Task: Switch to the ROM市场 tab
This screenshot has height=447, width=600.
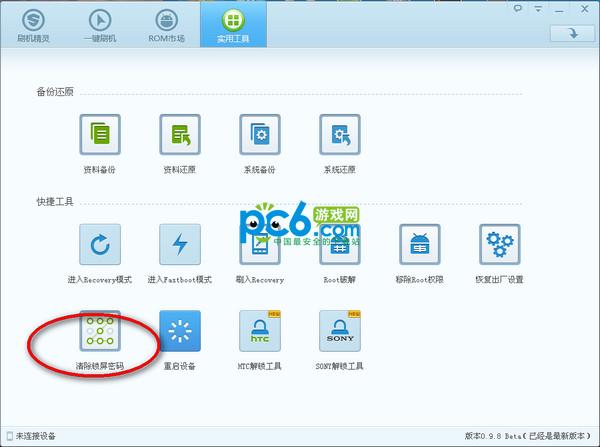Action: tap(166, 24)
